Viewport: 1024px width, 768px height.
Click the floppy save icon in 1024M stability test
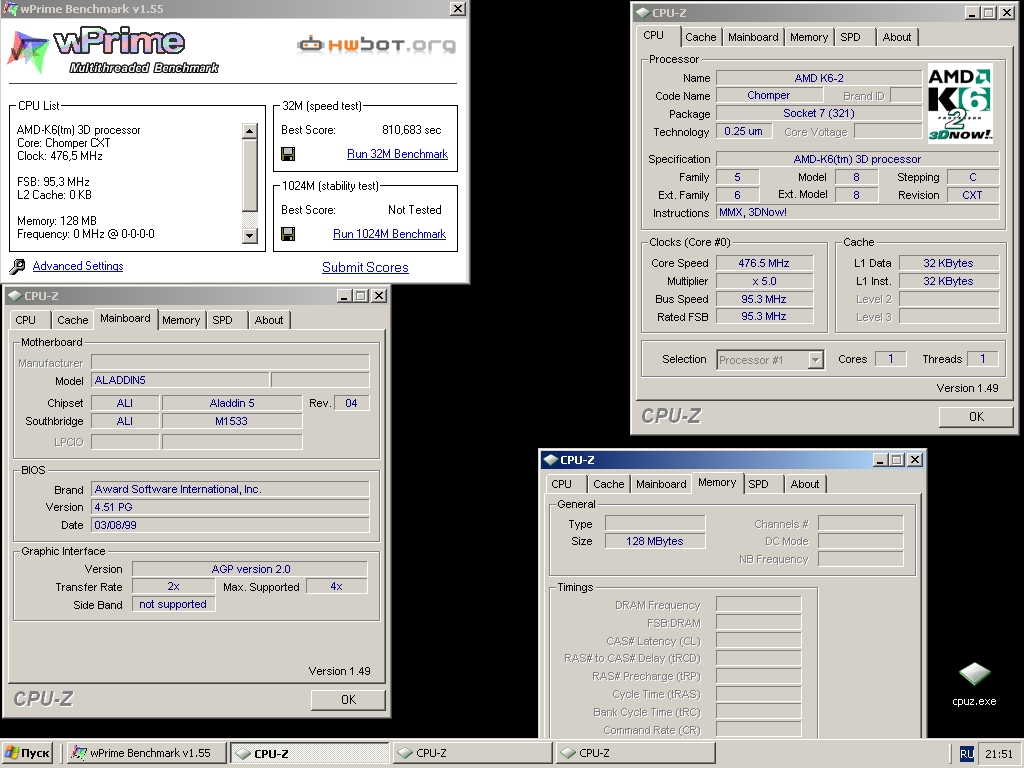tap(287, 234)
